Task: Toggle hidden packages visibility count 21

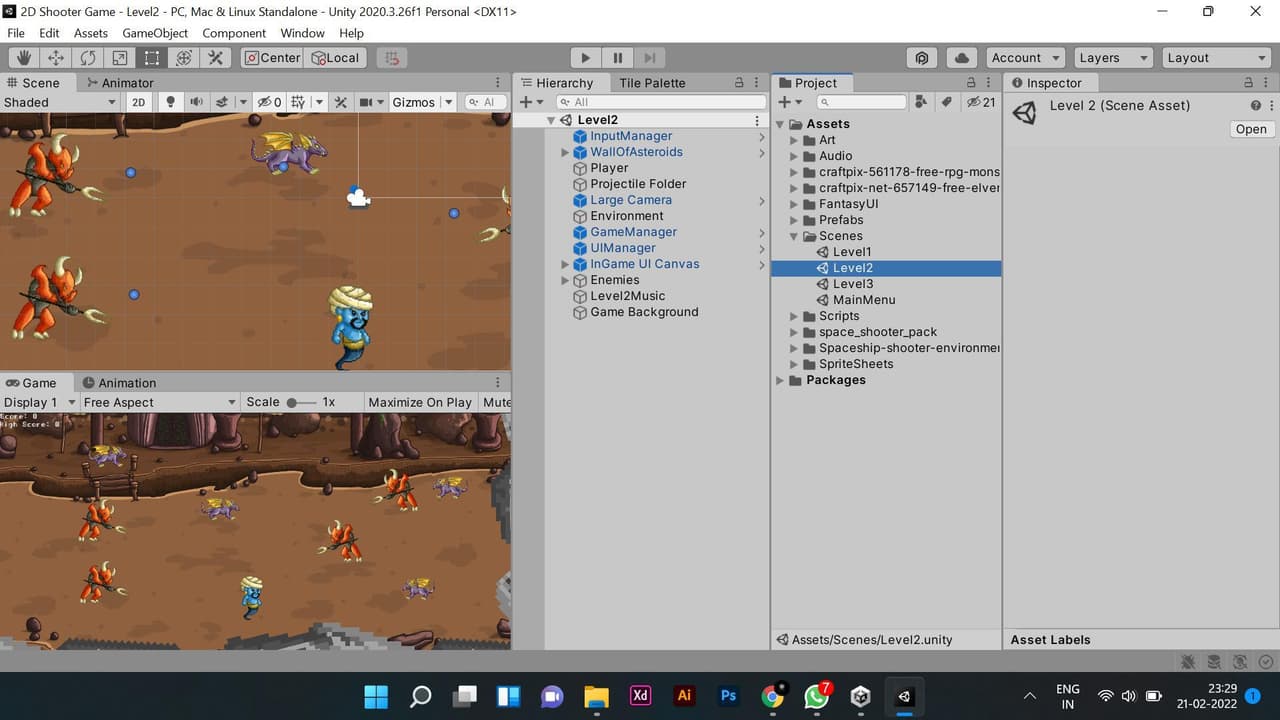Action: point(980,102)
